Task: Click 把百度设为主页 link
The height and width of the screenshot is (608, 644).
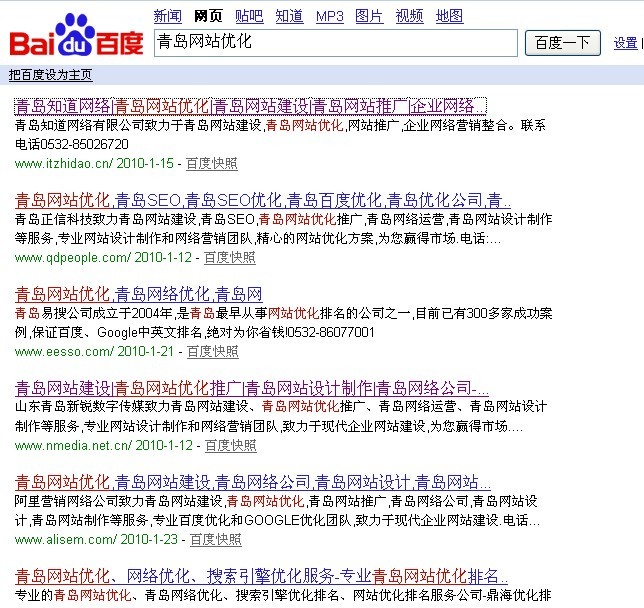Action: pos(50,76)
